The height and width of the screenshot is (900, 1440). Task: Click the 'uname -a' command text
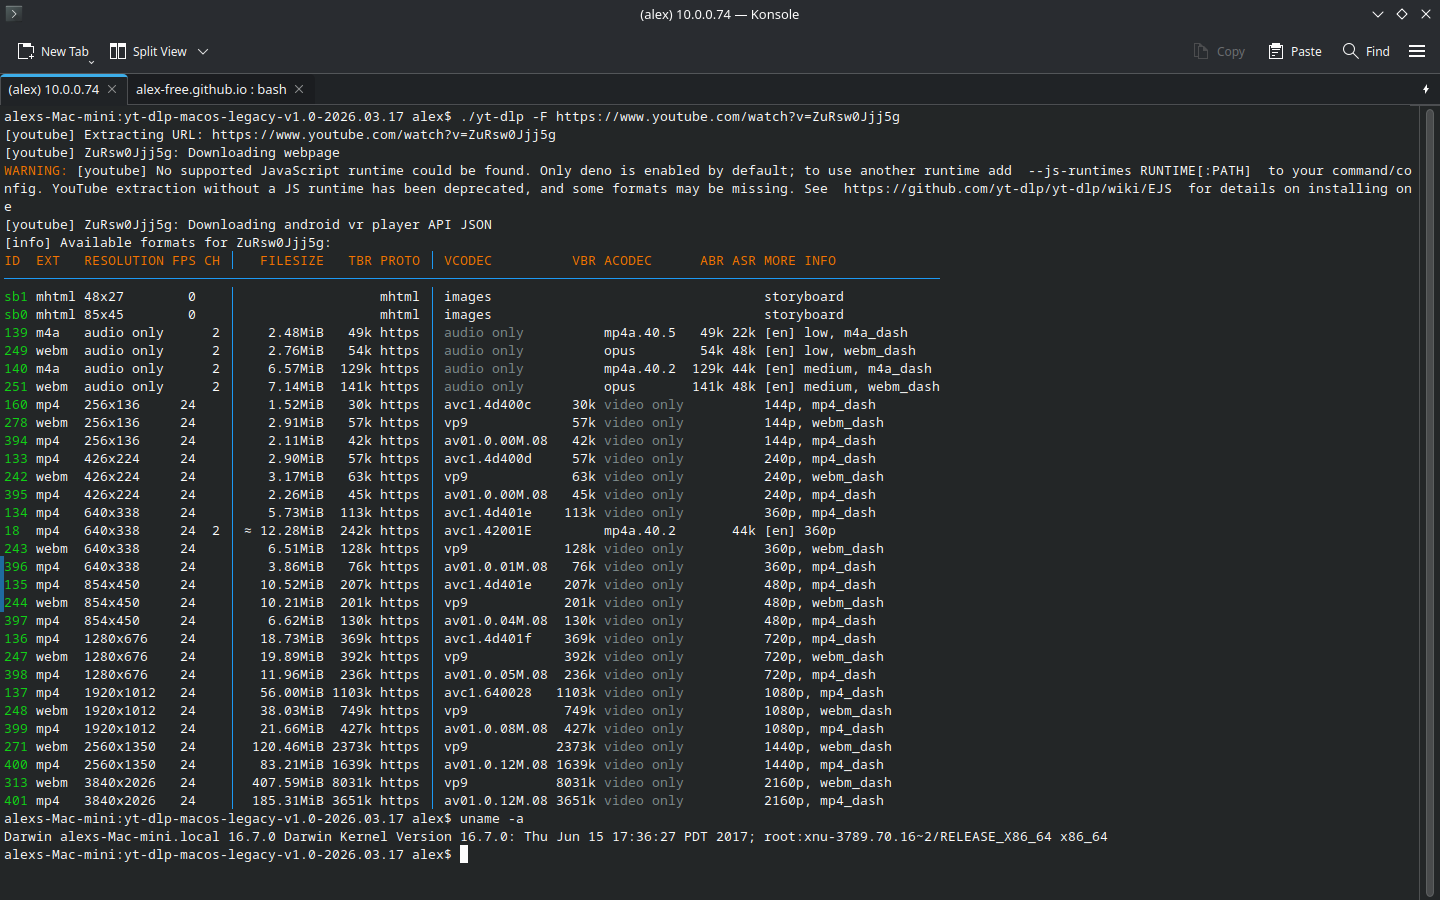[x=492, y=819]
